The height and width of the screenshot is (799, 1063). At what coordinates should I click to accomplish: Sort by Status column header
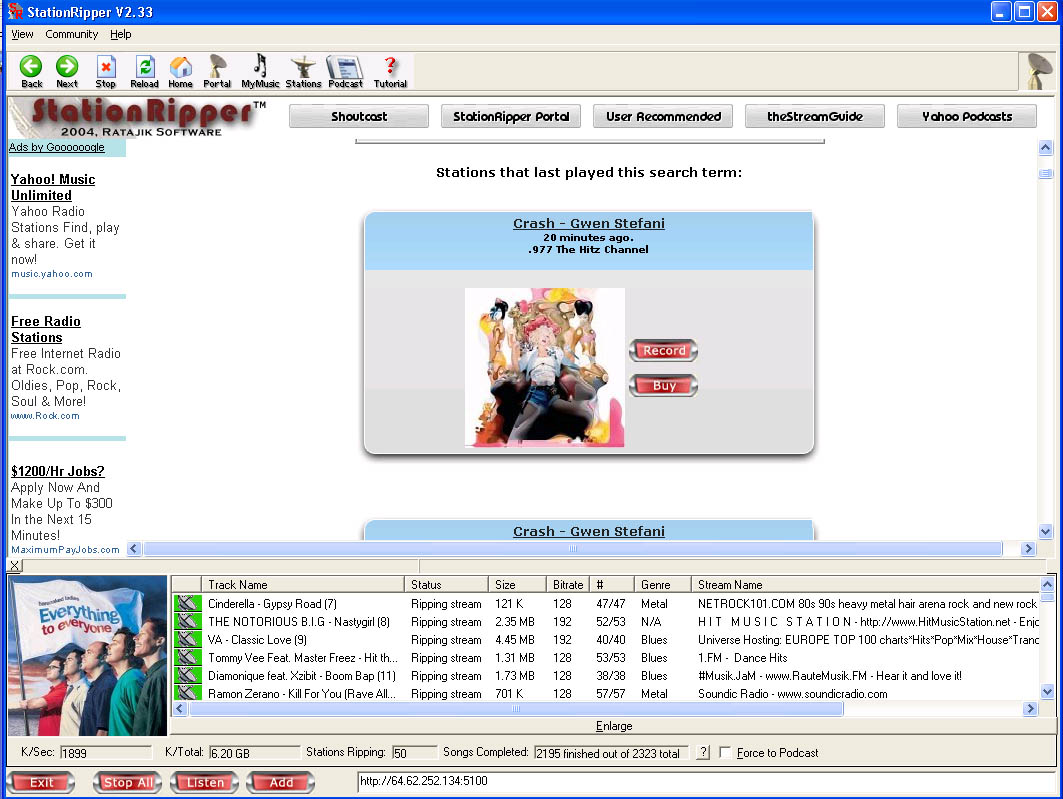pos(446,584)
